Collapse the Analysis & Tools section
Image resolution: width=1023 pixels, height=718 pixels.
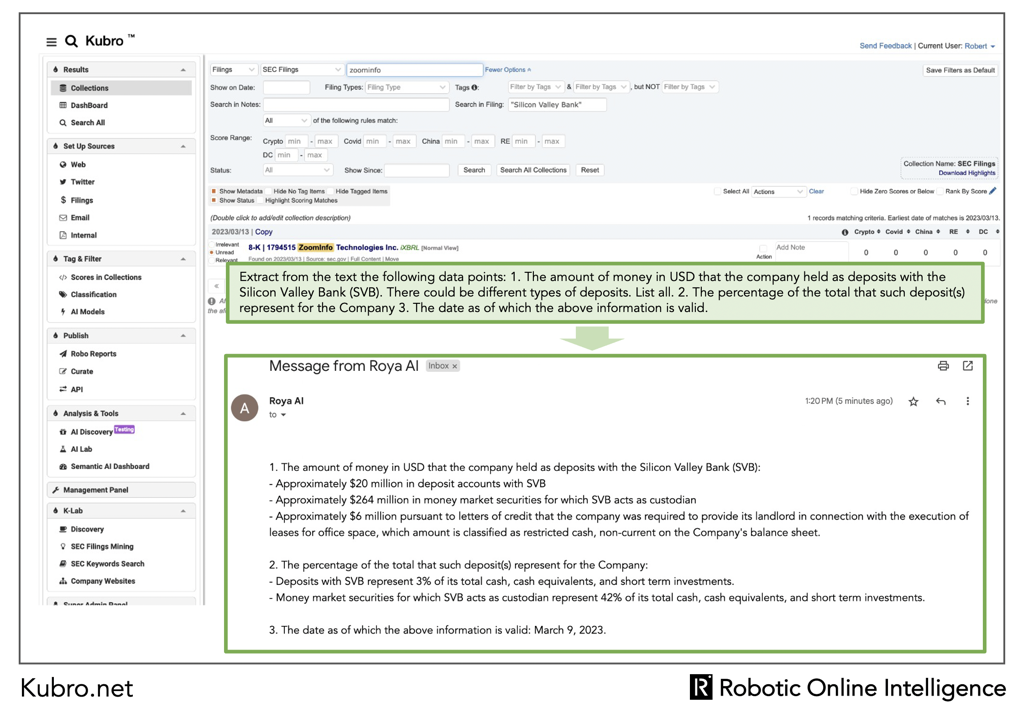coord(183,413)
